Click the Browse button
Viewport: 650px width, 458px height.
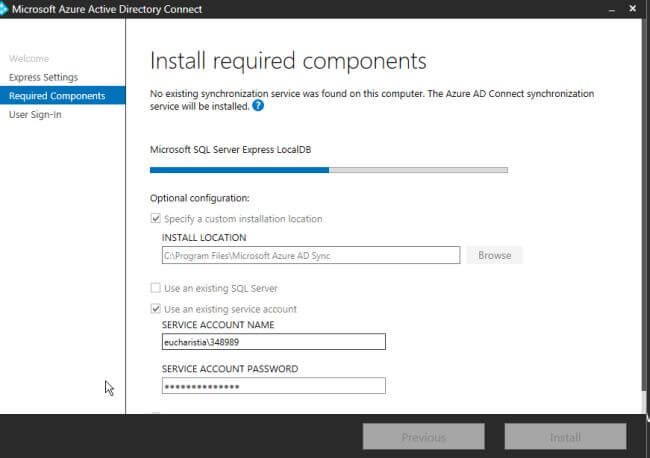coord(494,255)
